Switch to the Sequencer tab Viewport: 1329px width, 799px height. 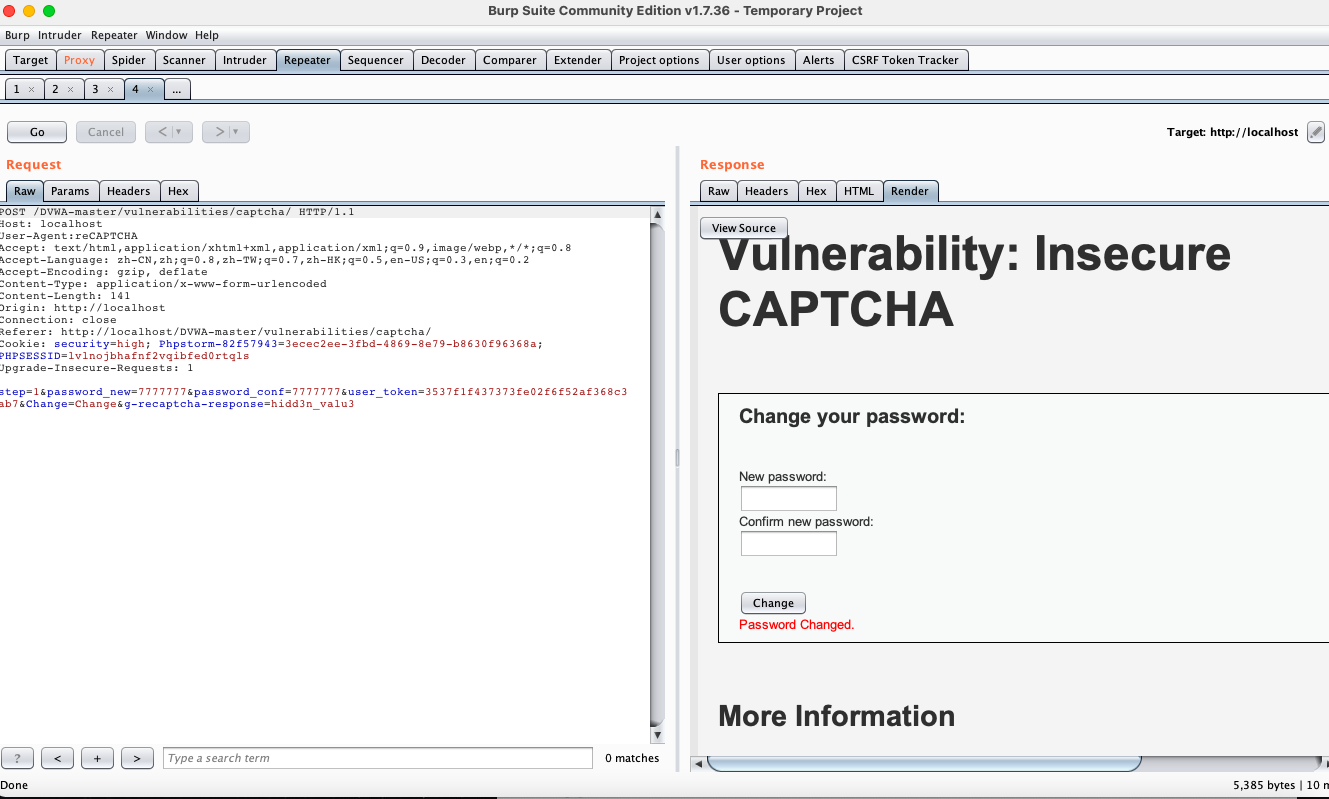[376, 60]
